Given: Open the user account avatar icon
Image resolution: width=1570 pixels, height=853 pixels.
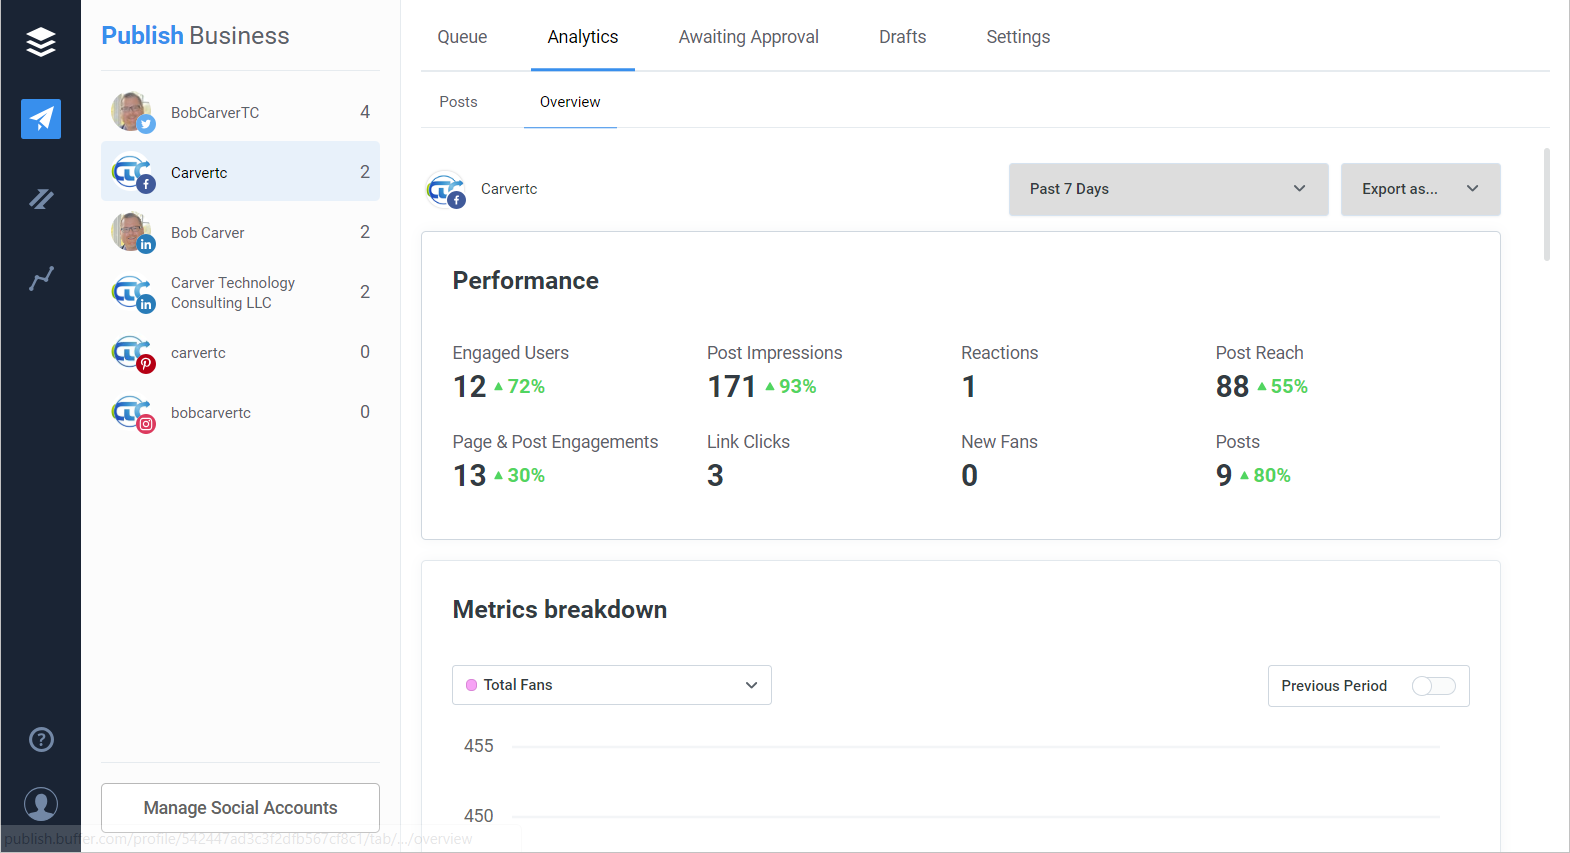Looking at the screenshot, I should coord(41,804).
